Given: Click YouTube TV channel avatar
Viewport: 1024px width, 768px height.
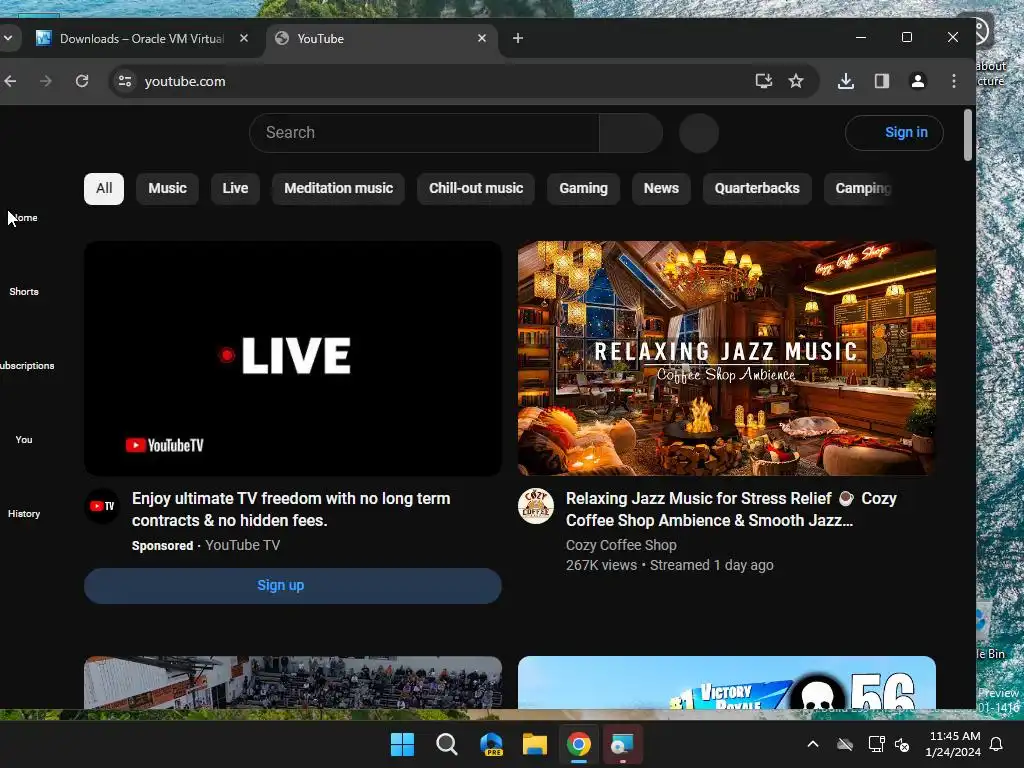Looking at the screenshot, I should click(102, 506).
